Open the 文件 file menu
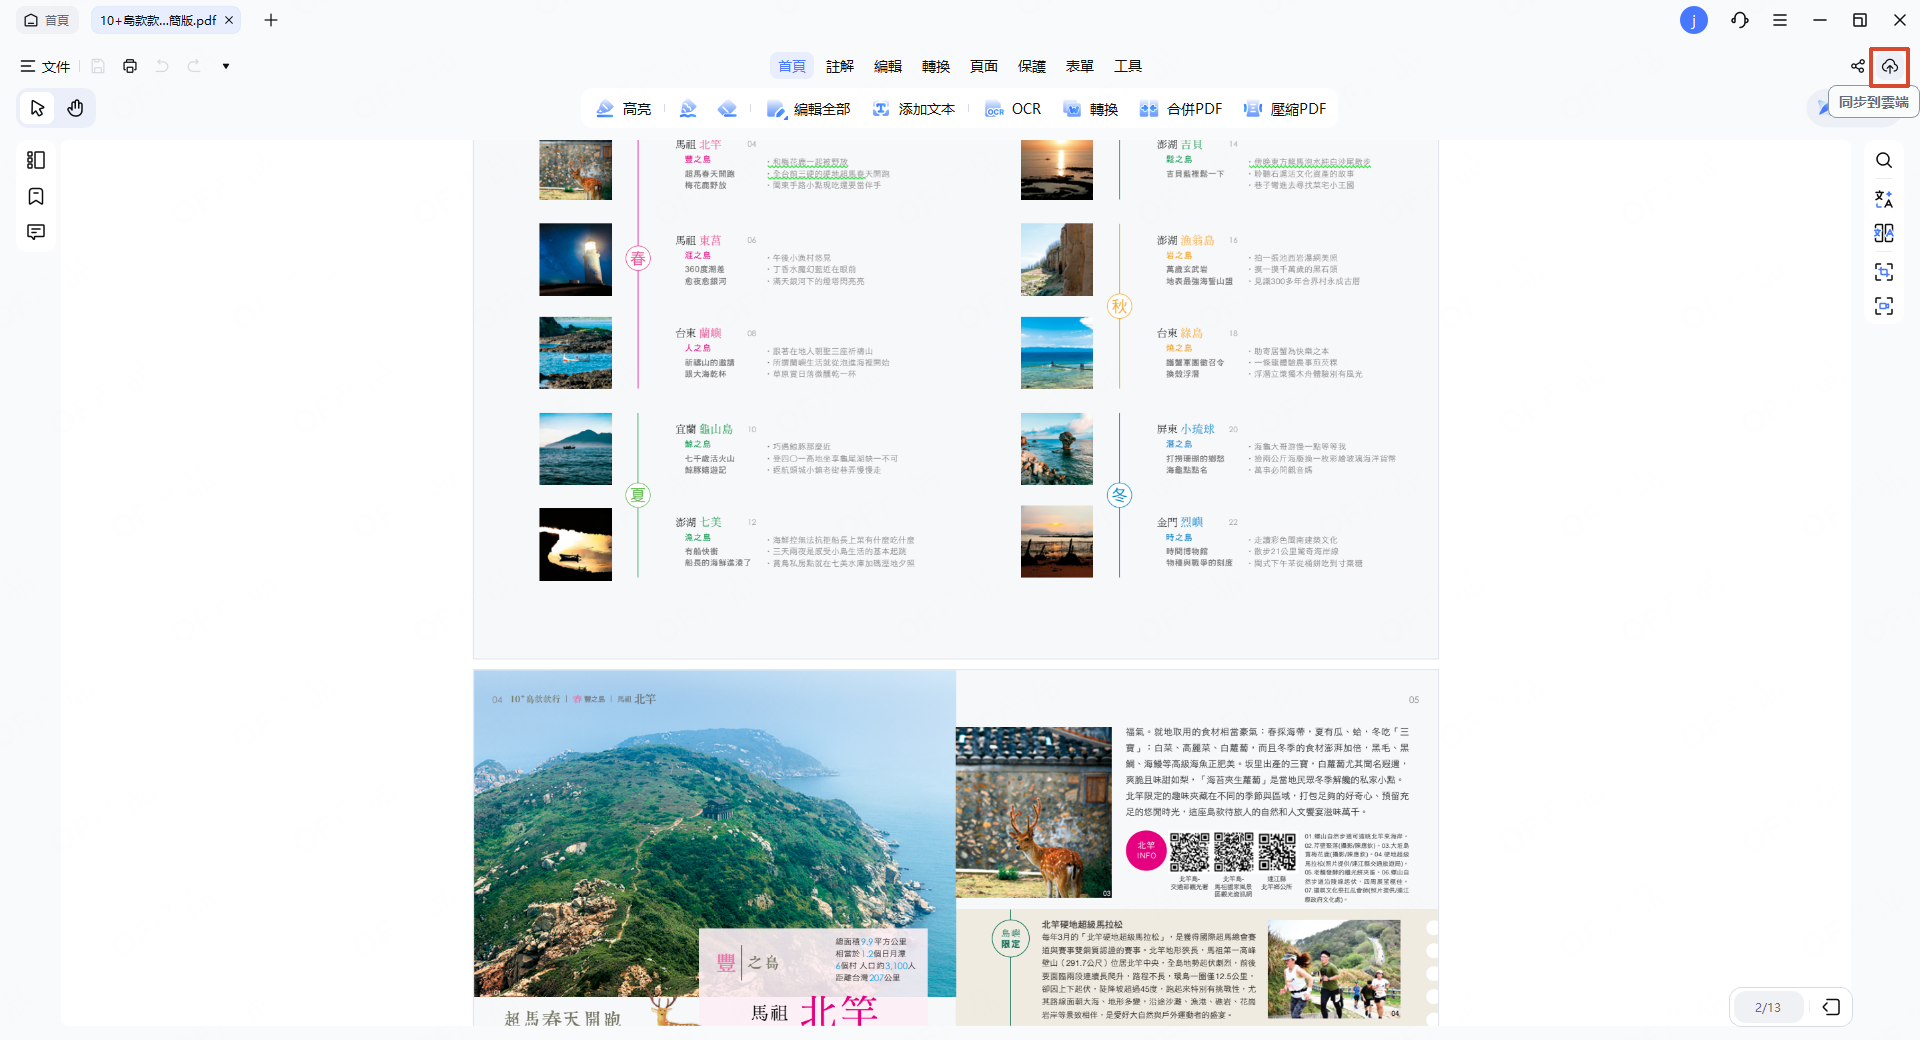 pos(45,66)
